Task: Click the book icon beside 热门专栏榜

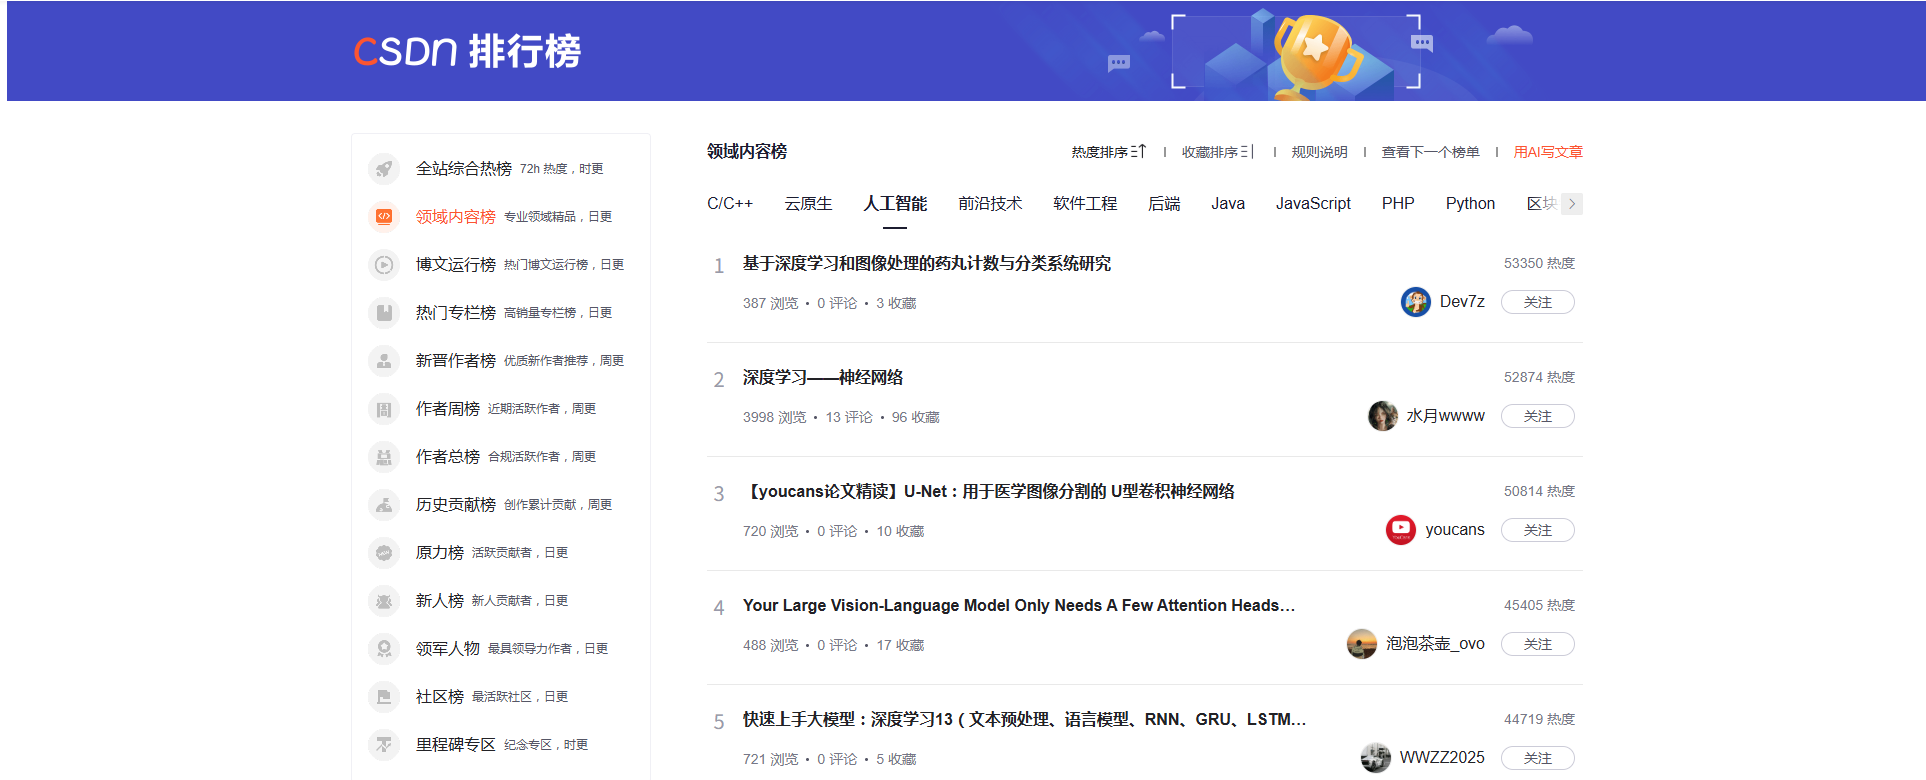Action: click(x=384, y=313)
